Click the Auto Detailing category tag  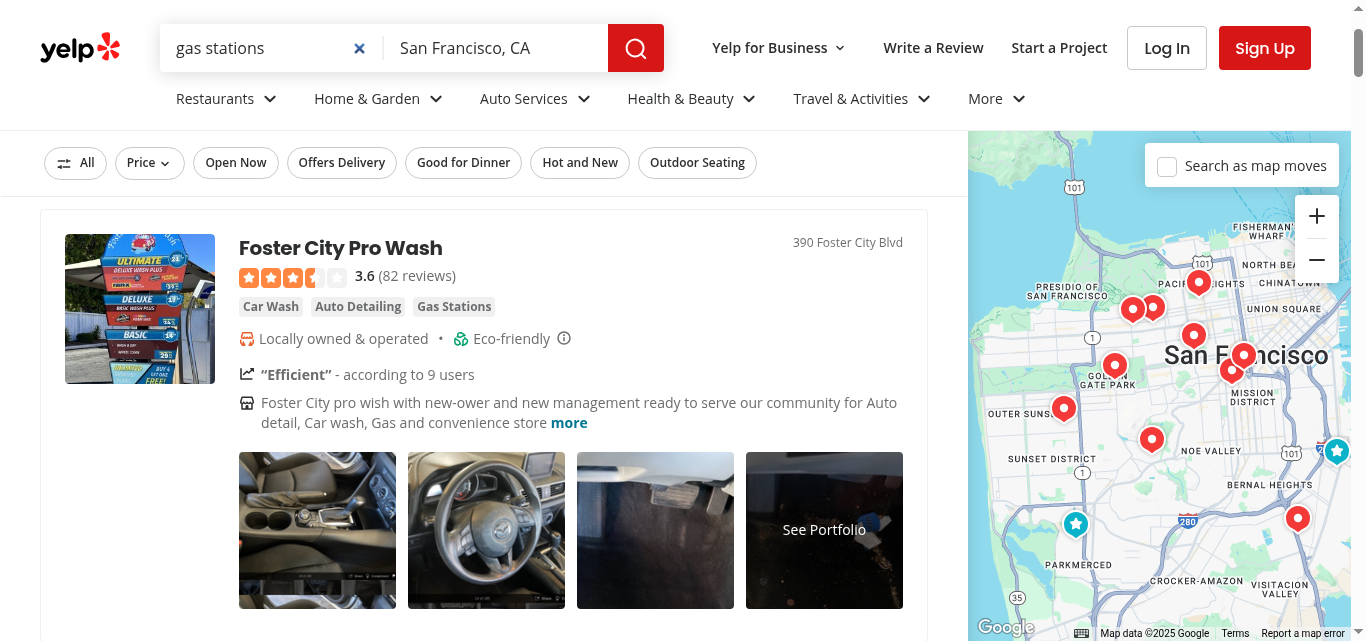[358, 307]
